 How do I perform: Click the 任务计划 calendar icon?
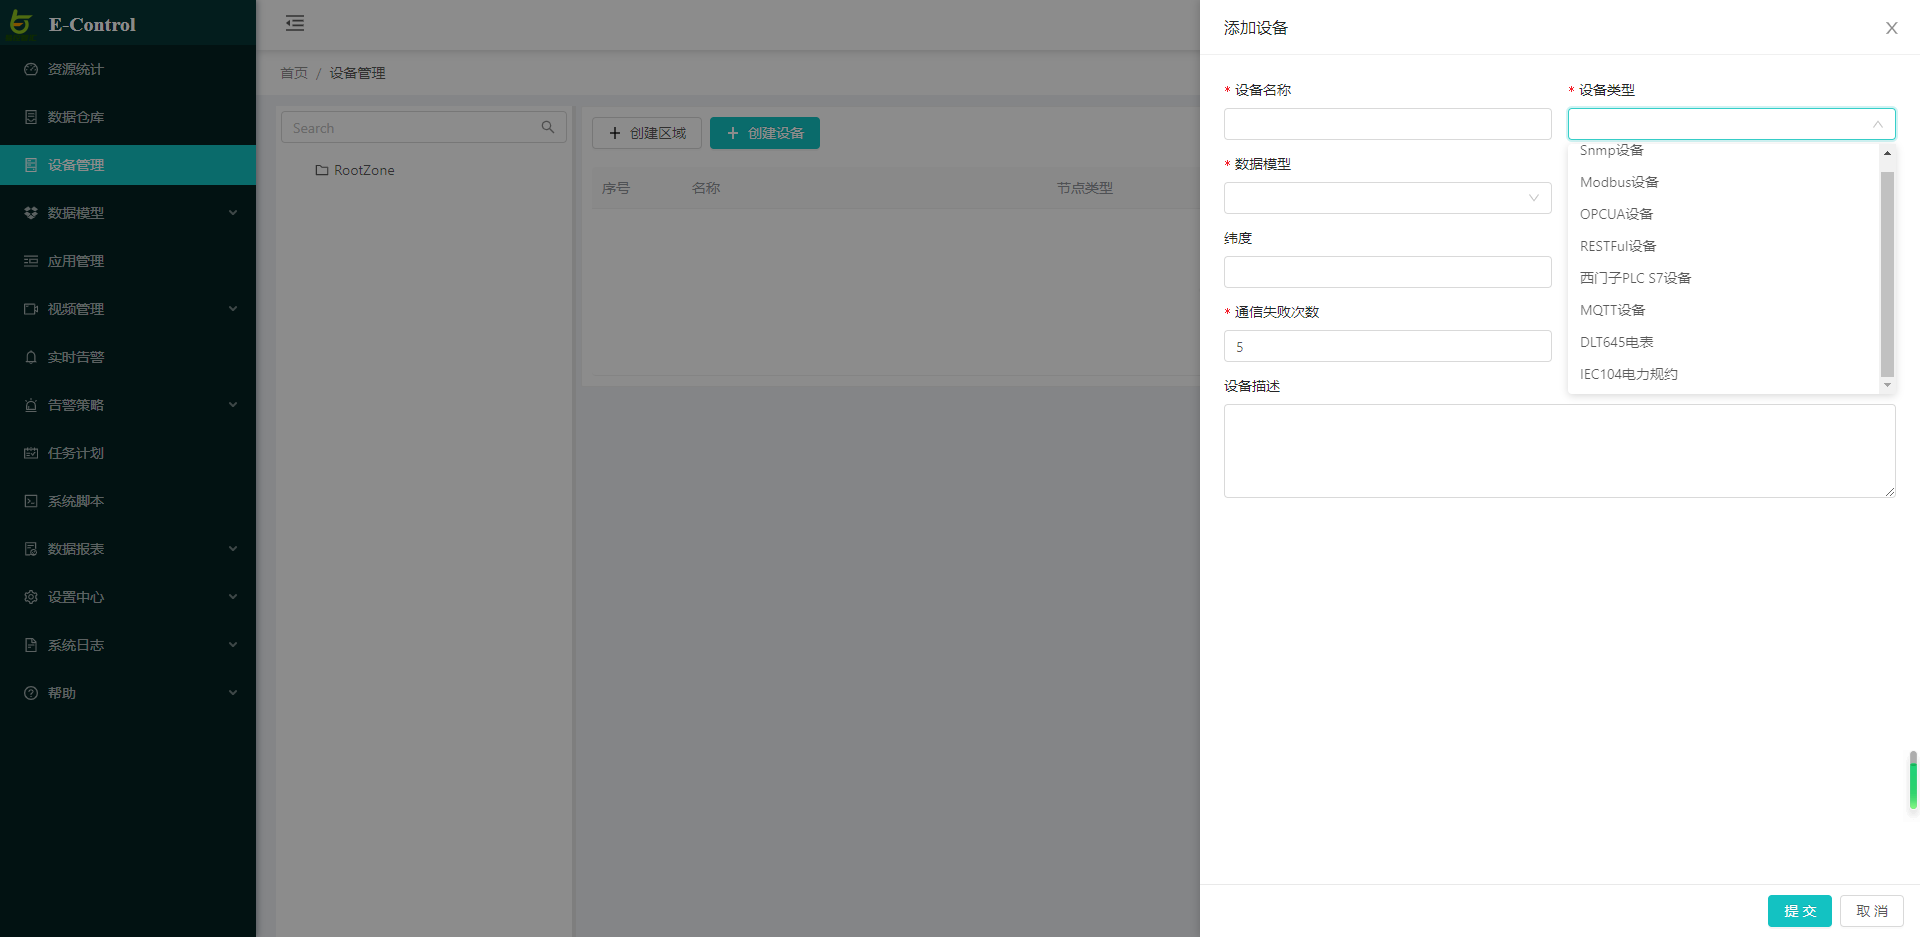click(x=31, y=453)
